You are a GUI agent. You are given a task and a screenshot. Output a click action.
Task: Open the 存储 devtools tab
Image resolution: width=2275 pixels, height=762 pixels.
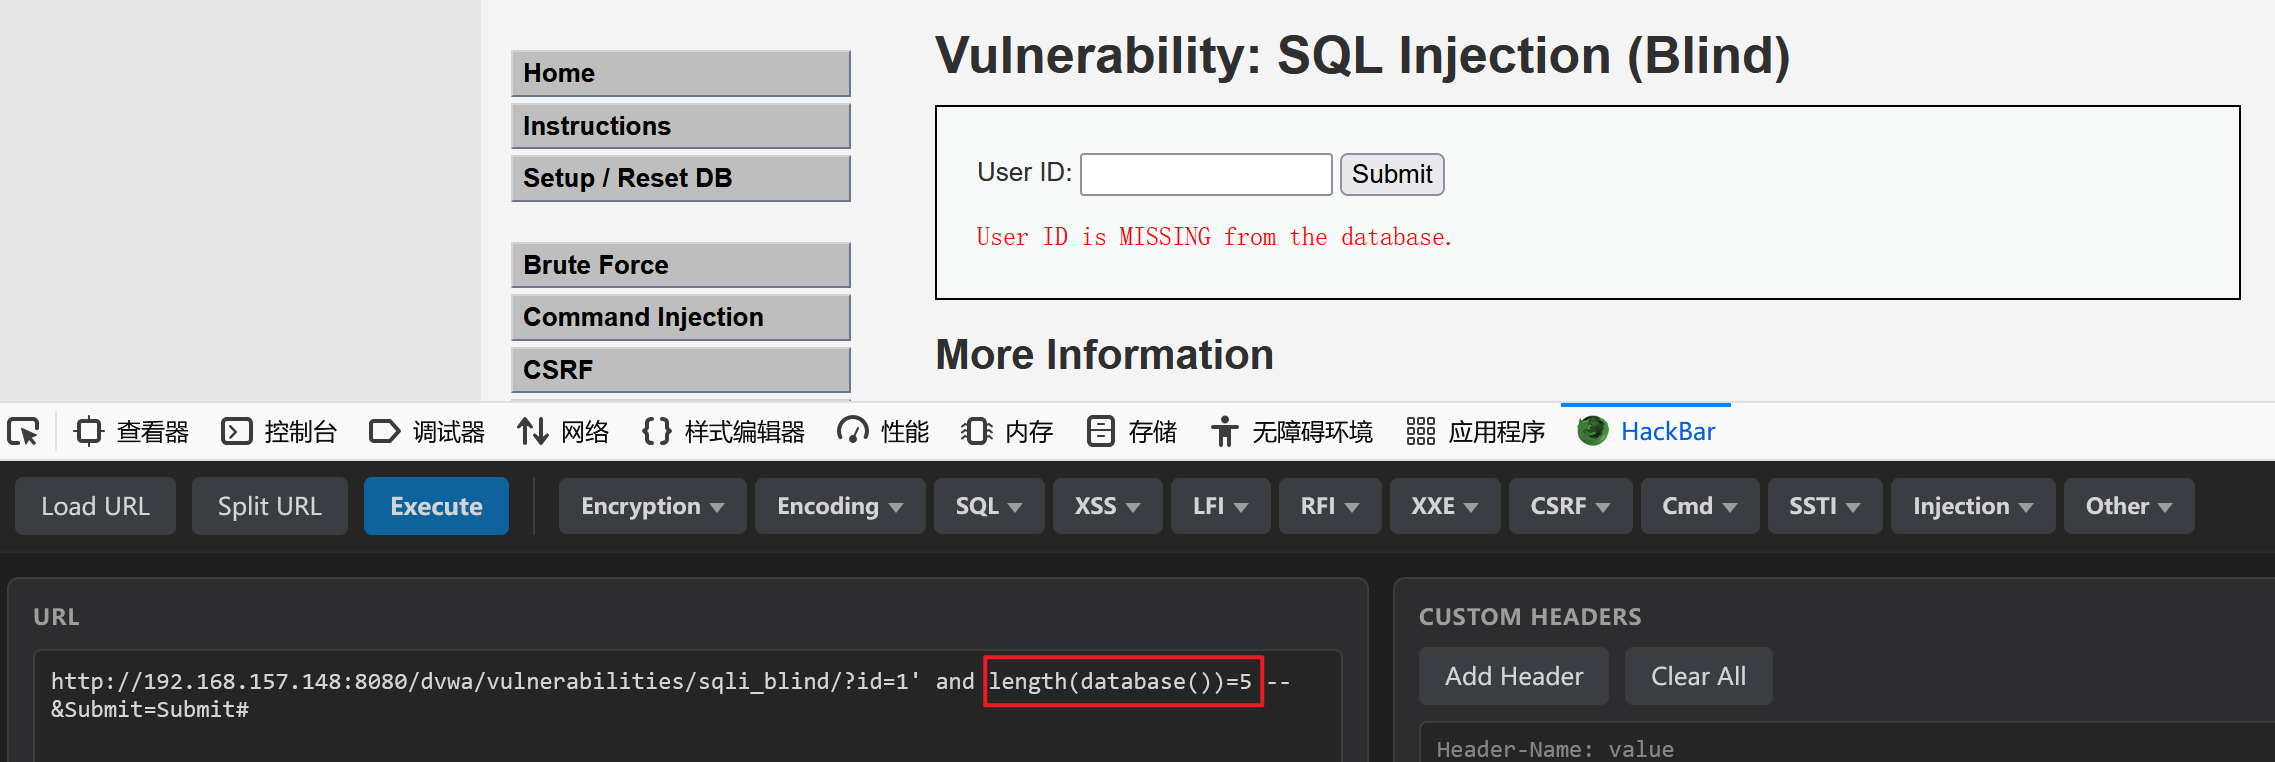[x=1132, y=432]
